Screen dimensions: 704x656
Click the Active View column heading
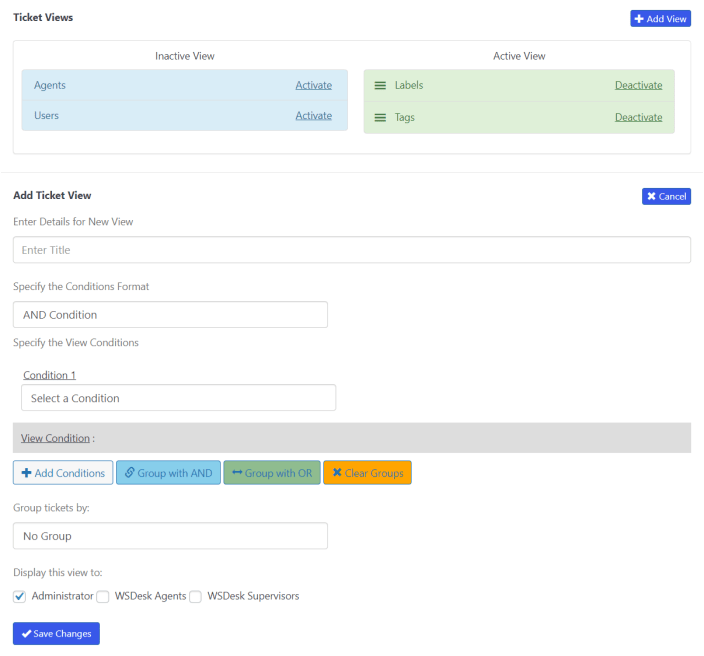click(519, 56)
